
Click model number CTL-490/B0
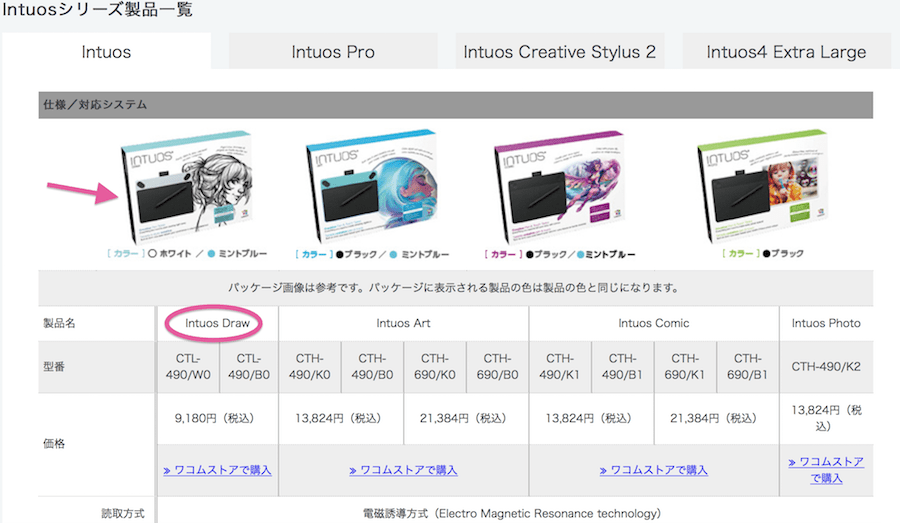(249, 367)
